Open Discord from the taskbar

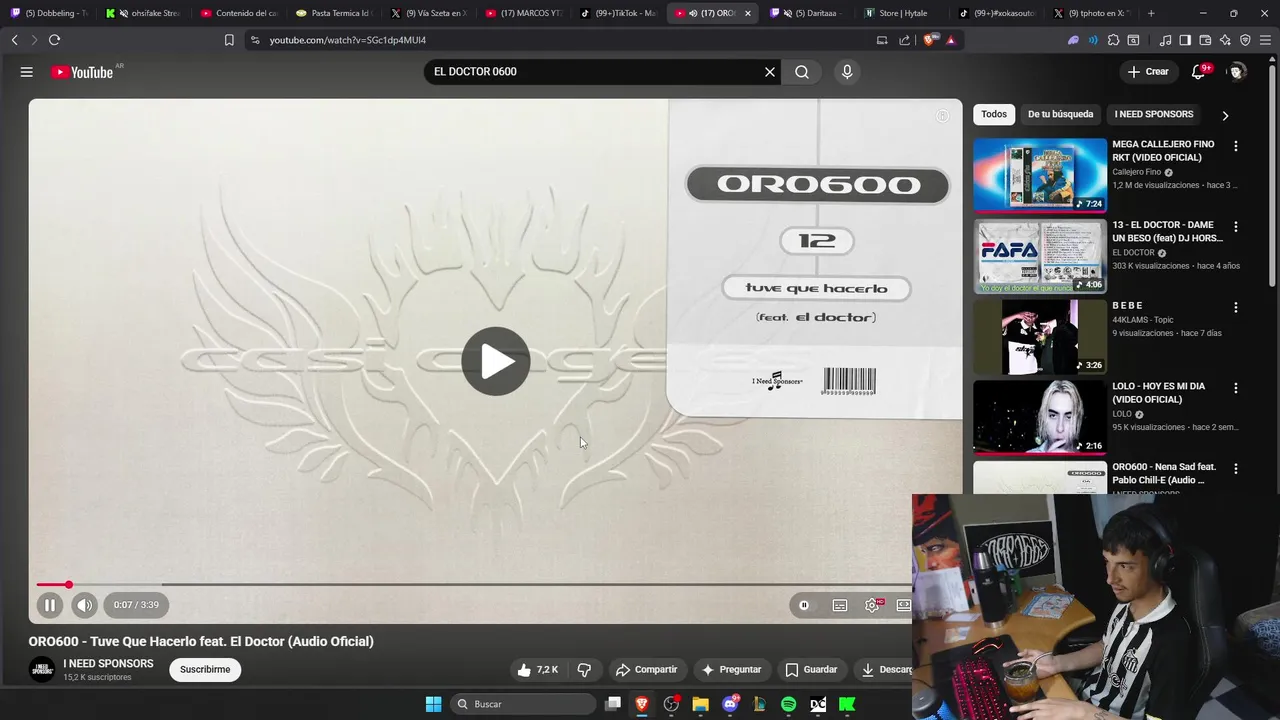pos(730,704)
